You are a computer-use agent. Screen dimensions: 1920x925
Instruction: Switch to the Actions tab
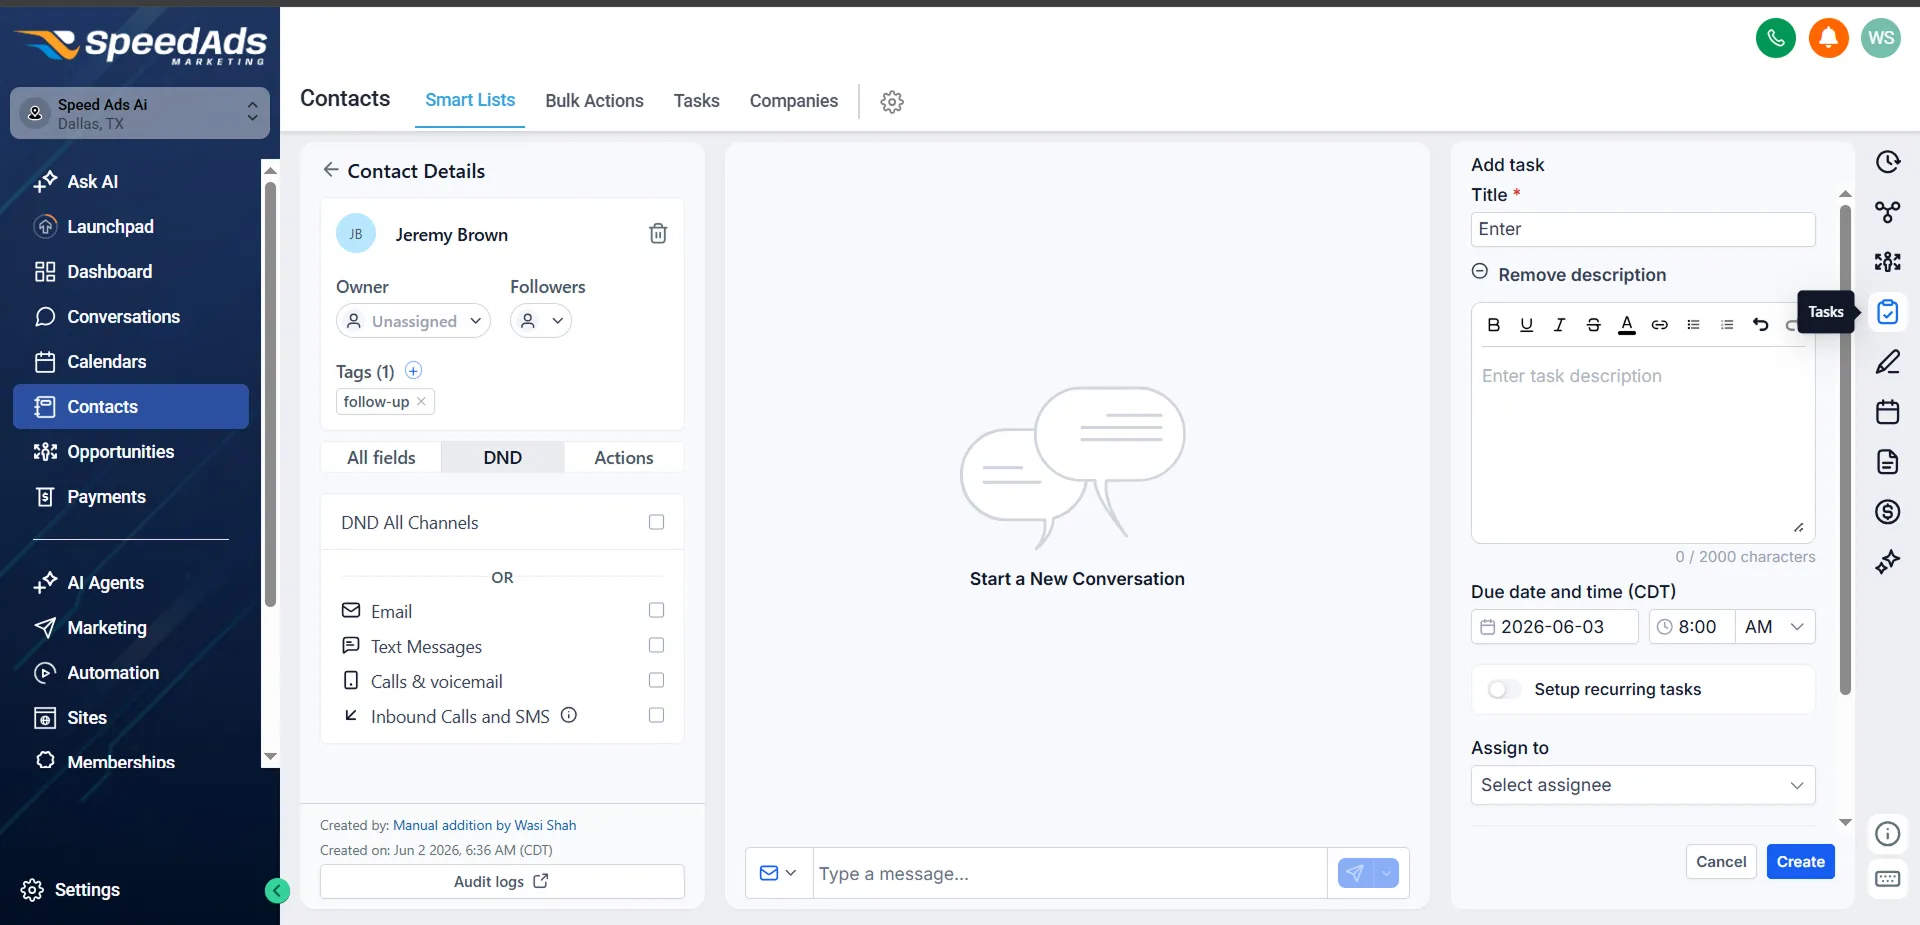pos(624,457)
